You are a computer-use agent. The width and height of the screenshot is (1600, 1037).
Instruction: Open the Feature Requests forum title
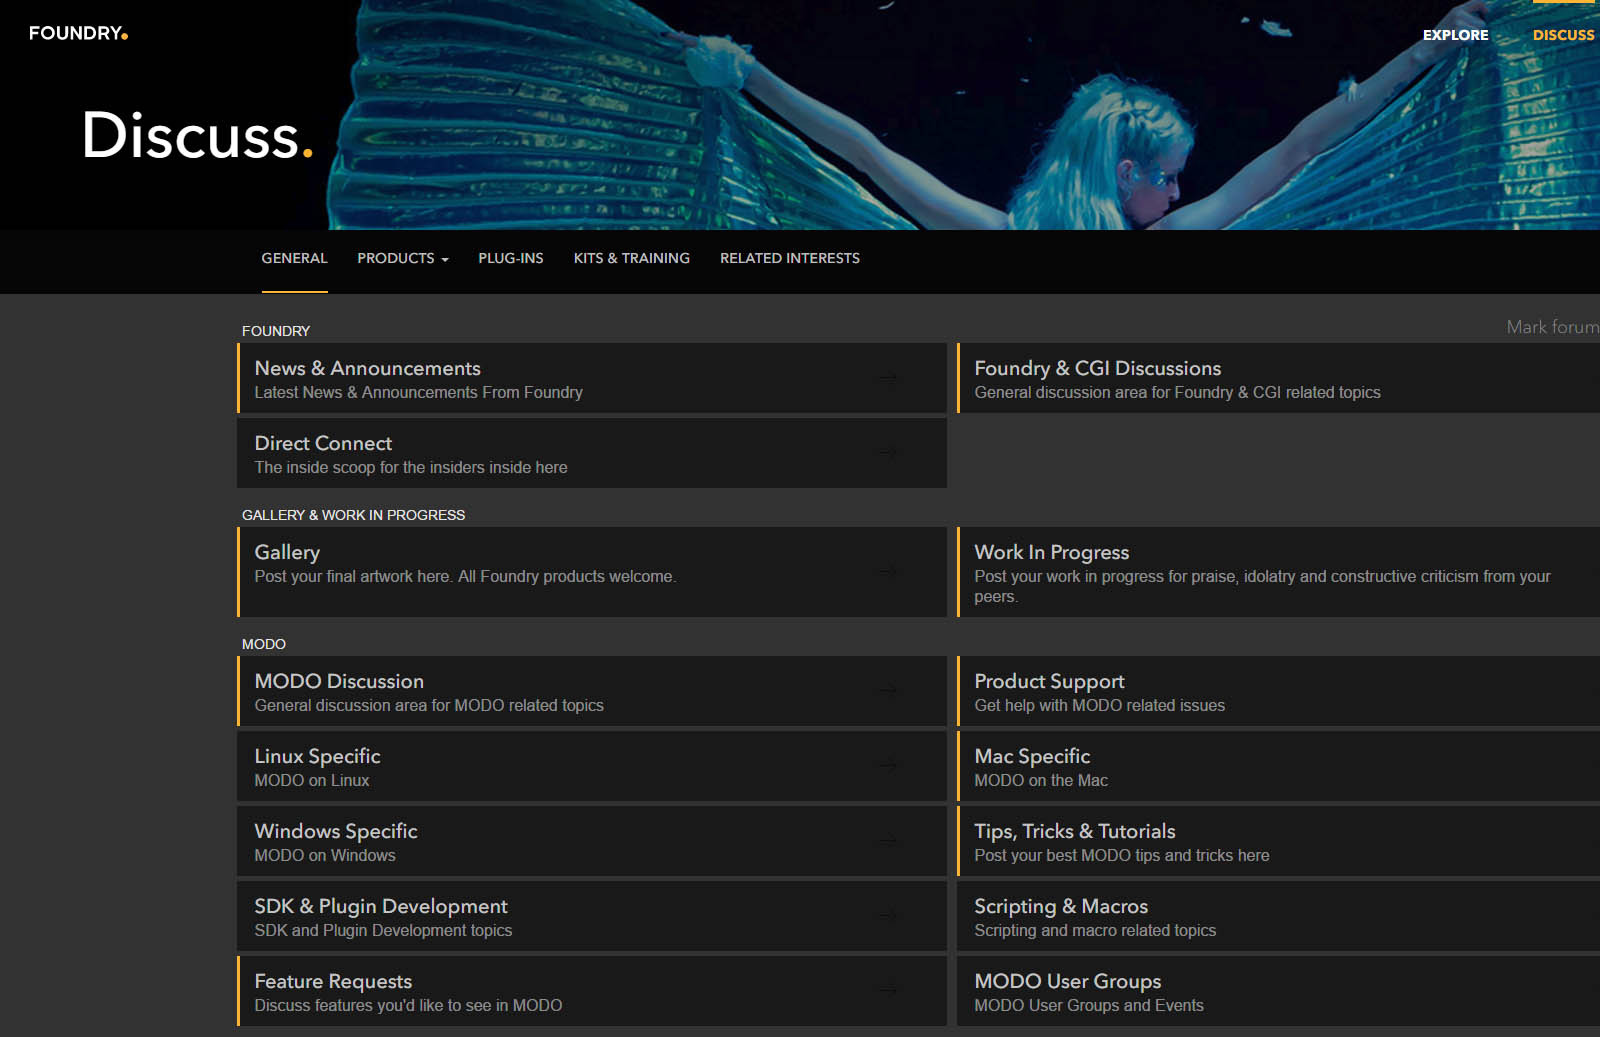[x=333, y=981]
